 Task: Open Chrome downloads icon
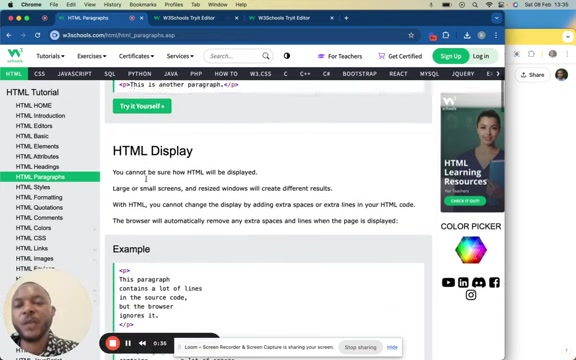click(x=467, y=35)
